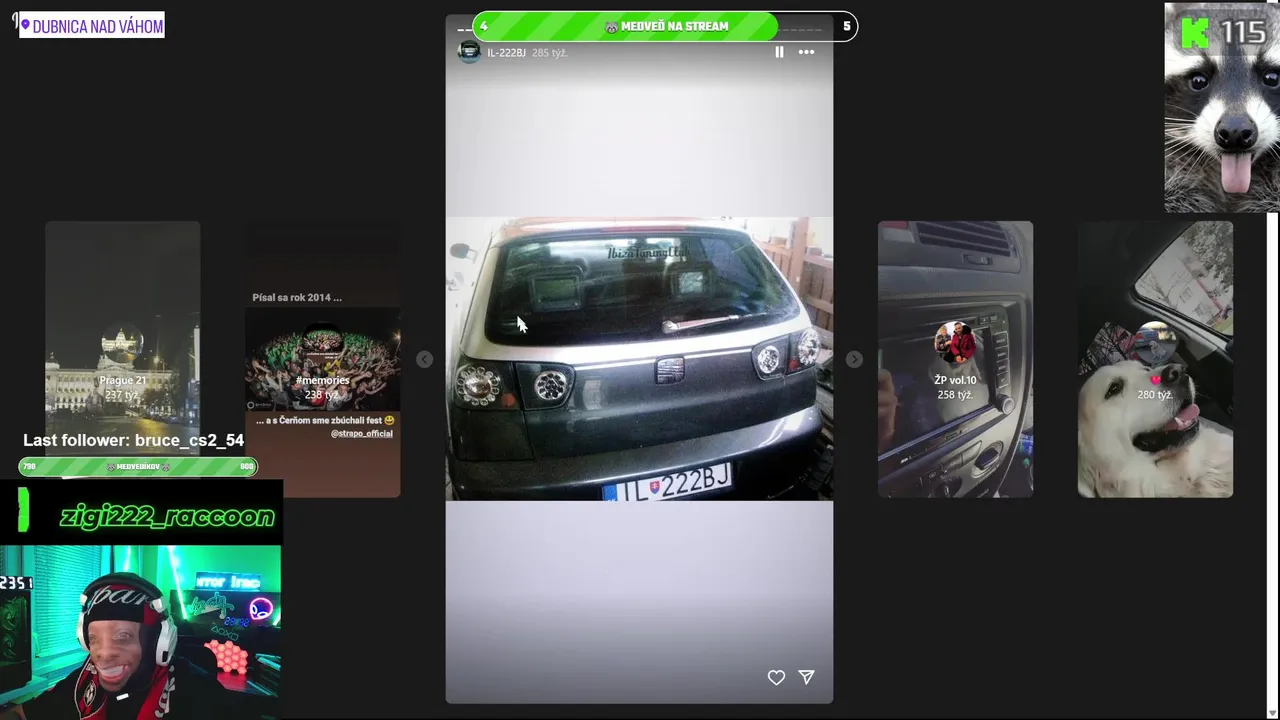Click the Písal sa rok 2014 caption
The image size is (1280, 720).
tap(297, 297)
